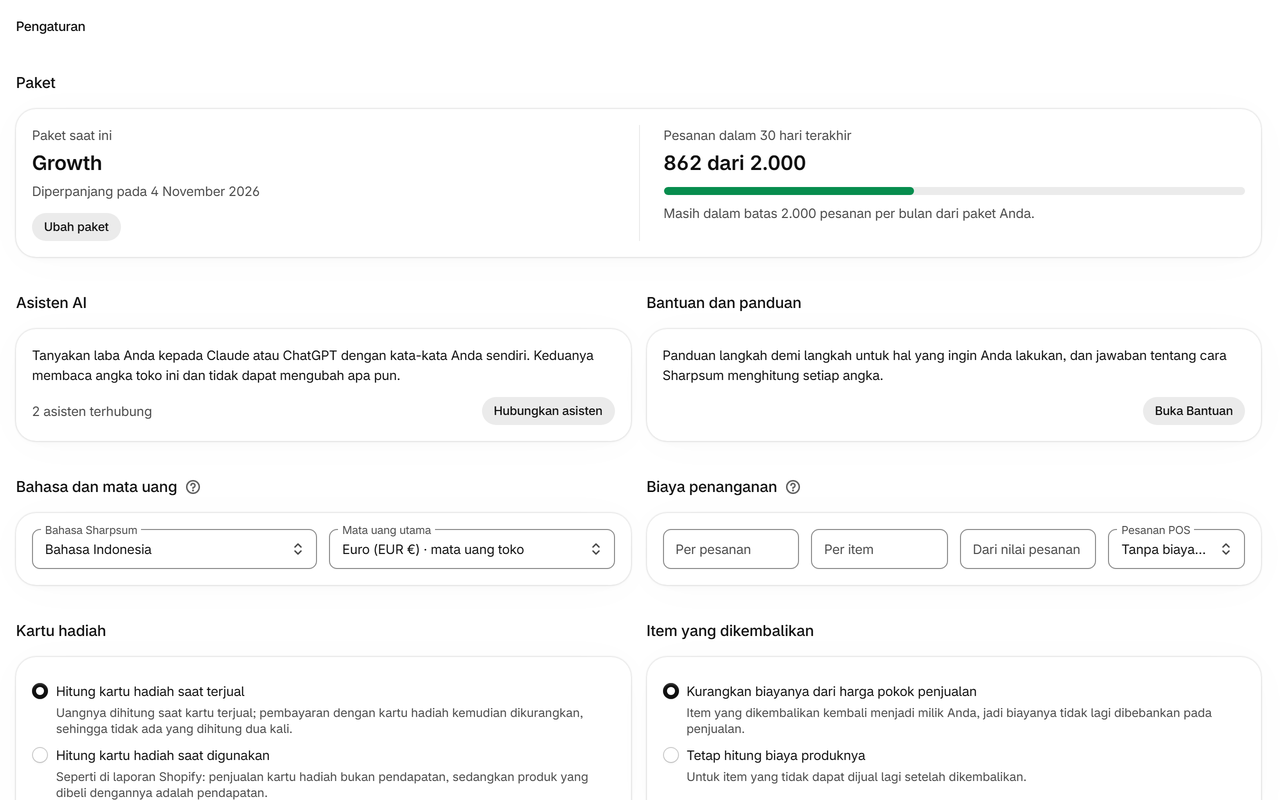The width and height of the screenshot is (1280, 800).
Task: Click the '862 dari 2.000' order count
Action: [x=735, y=163]
